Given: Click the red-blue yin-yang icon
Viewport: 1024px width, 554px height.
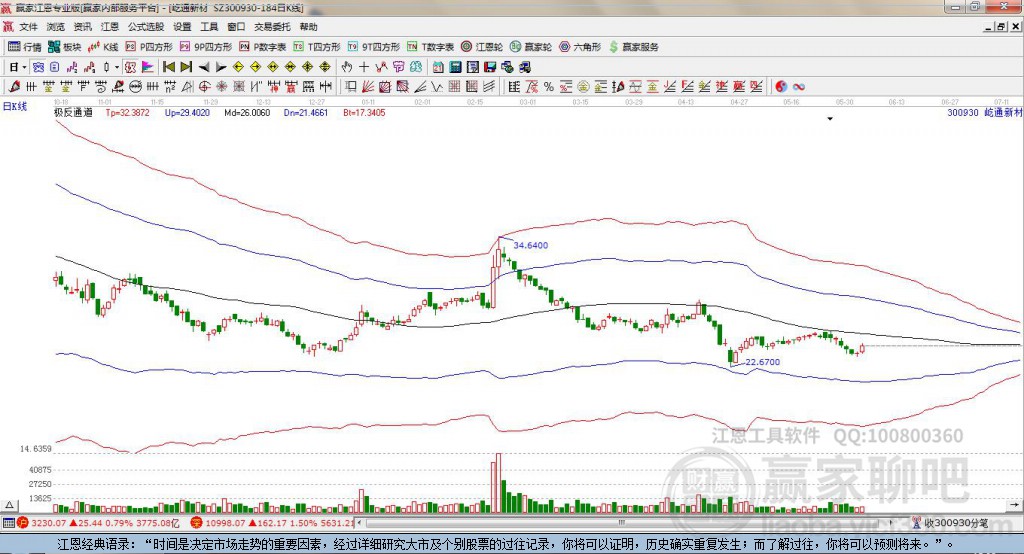Looking at the screenshot, I should (781, 86).
